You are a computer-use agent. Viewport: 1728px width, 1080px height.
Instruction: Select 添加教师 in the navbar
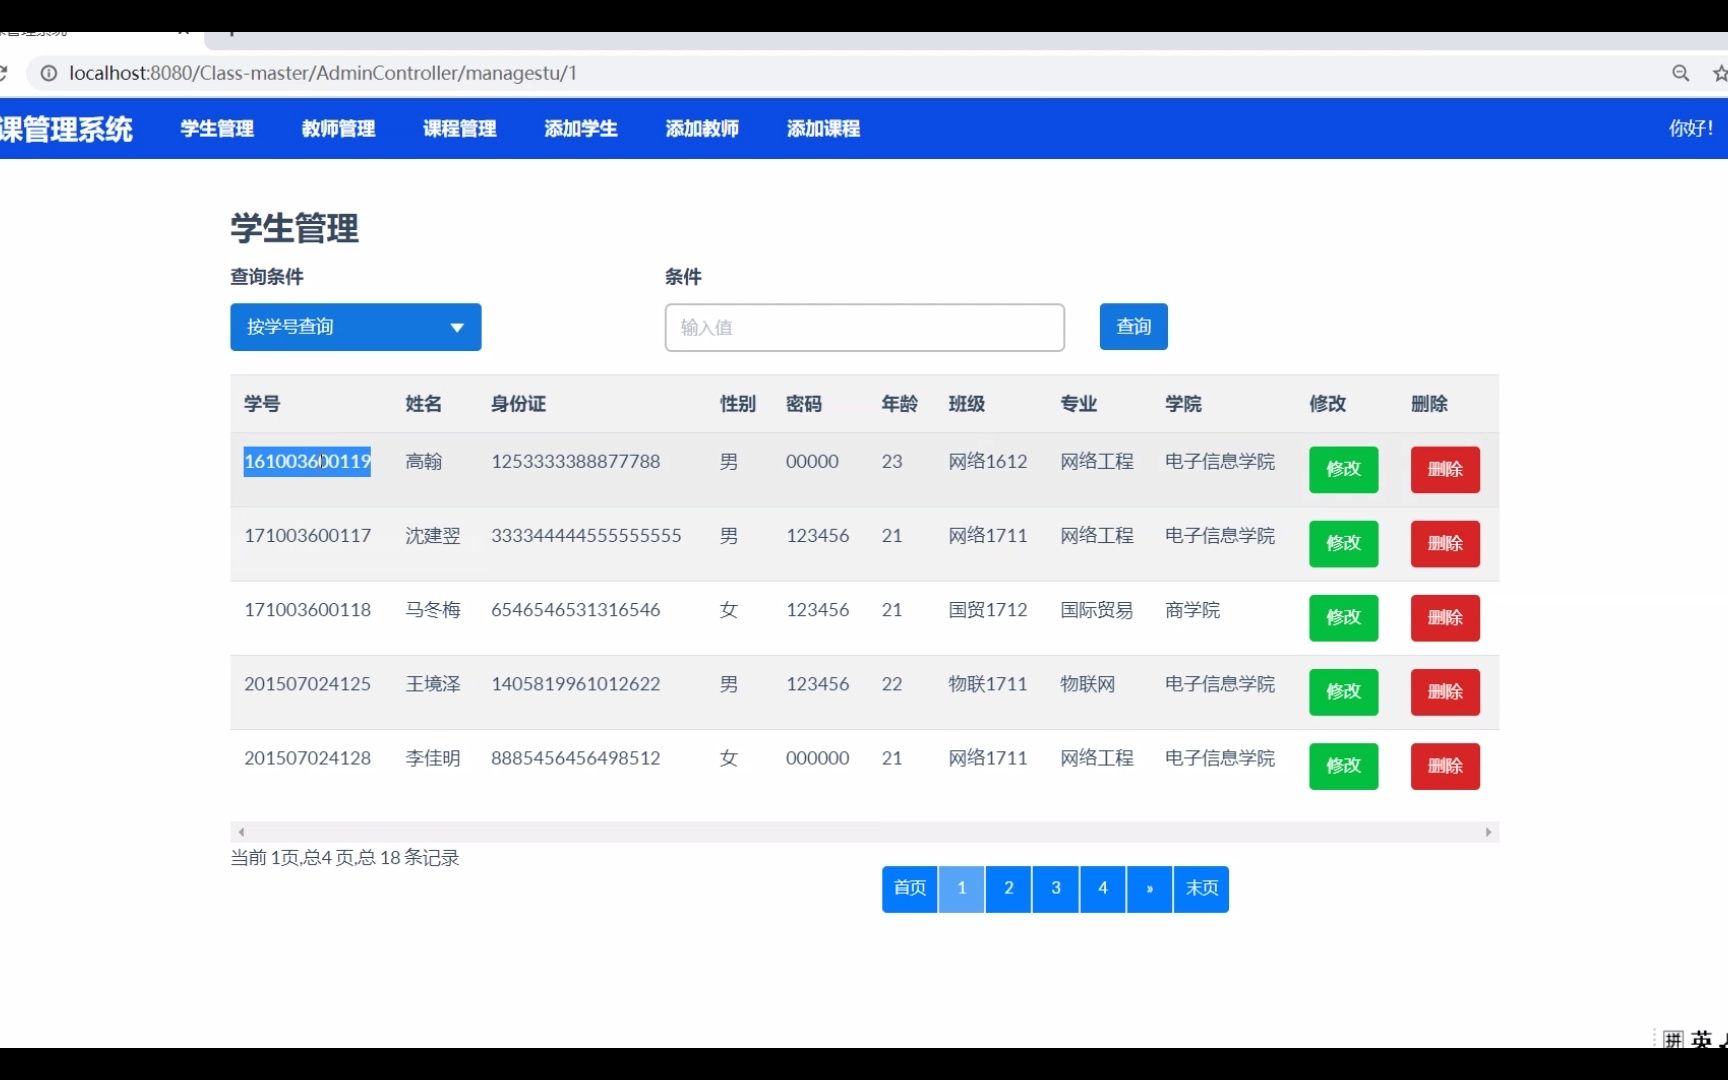[702, 129]
